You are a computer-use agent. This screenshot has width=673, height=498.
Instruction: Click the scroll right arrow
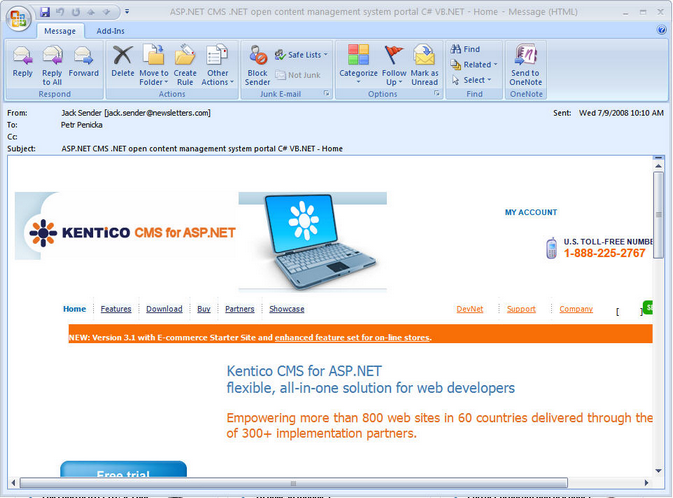tap(646, 483)
